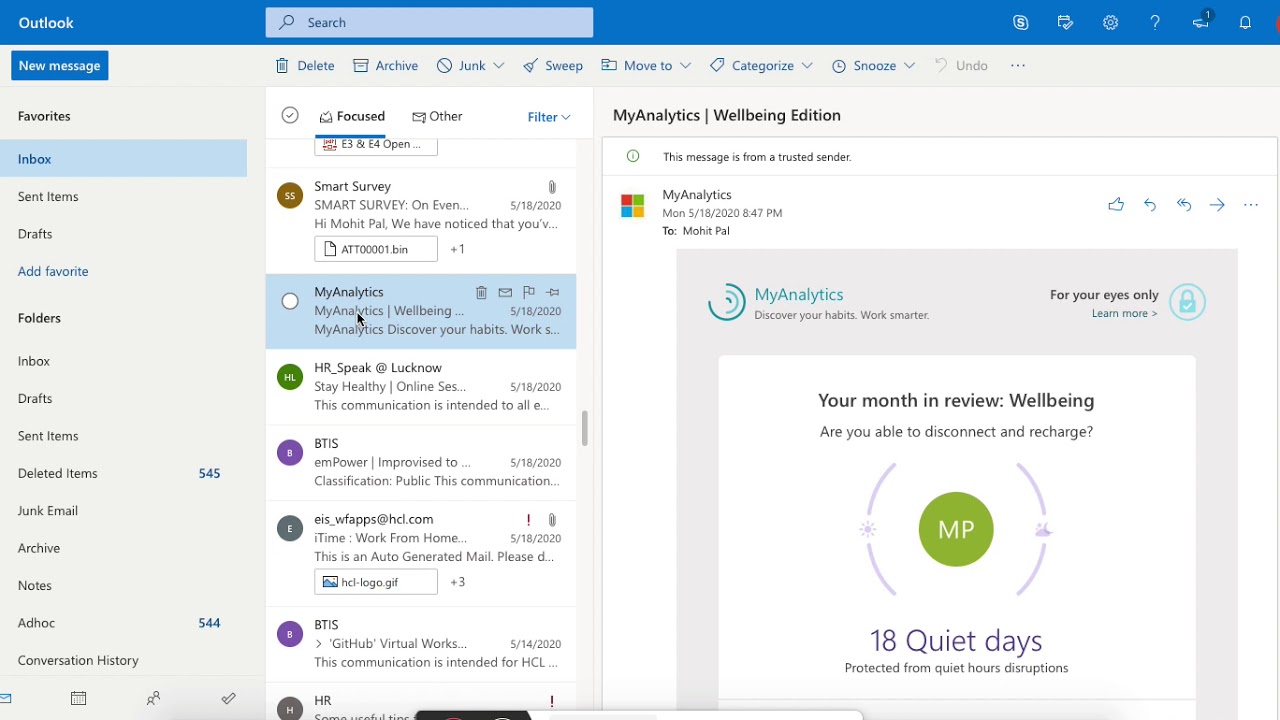Switch to Focused inbox tab

(352, 116)
